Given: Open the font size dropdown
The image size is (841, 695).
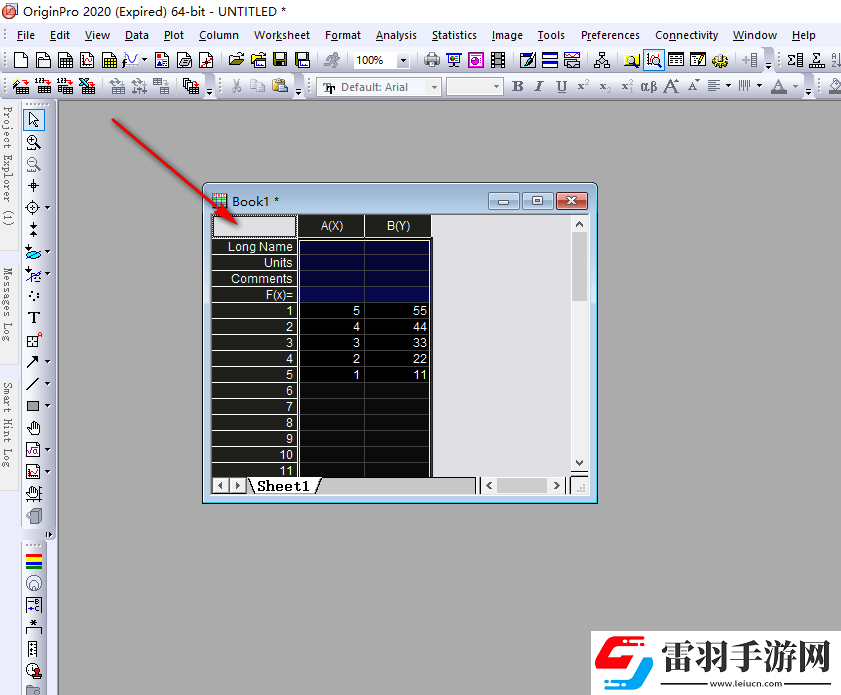Looking at the screenshot, I should pyautogui.click(x=496, y=87).
